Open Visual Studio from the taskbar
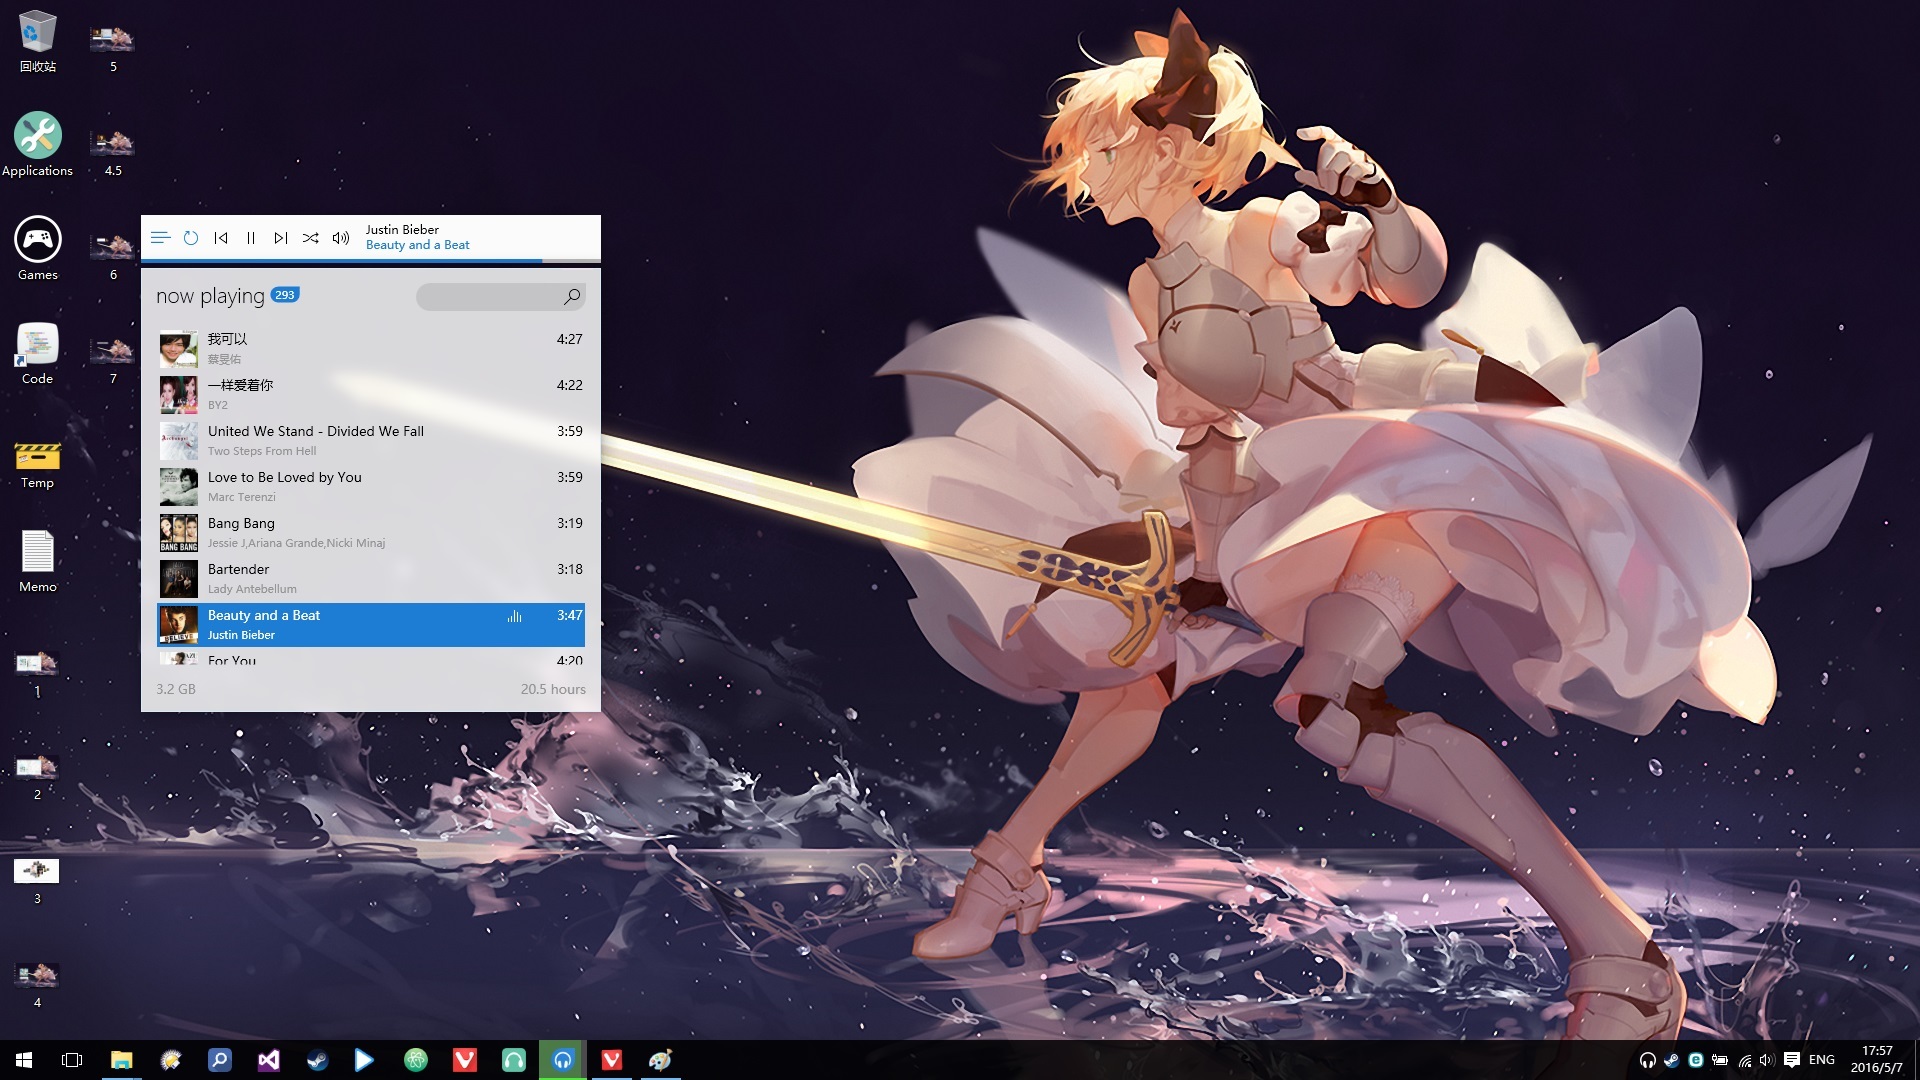This screenshot has width=1920, height=1080. click(x=268, y=1060)
